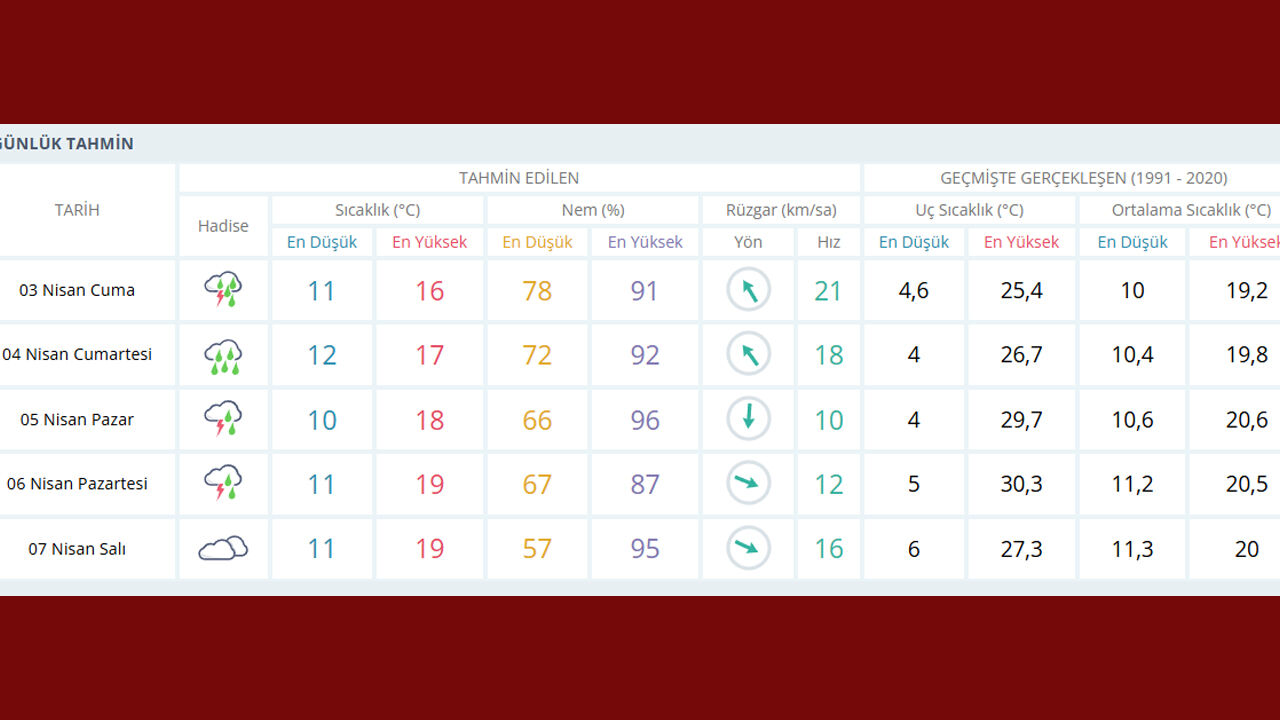Click wind direction arrow for 03 Nisan Cuma
The height and width of the screenshot is (720, 1280).
748,290
